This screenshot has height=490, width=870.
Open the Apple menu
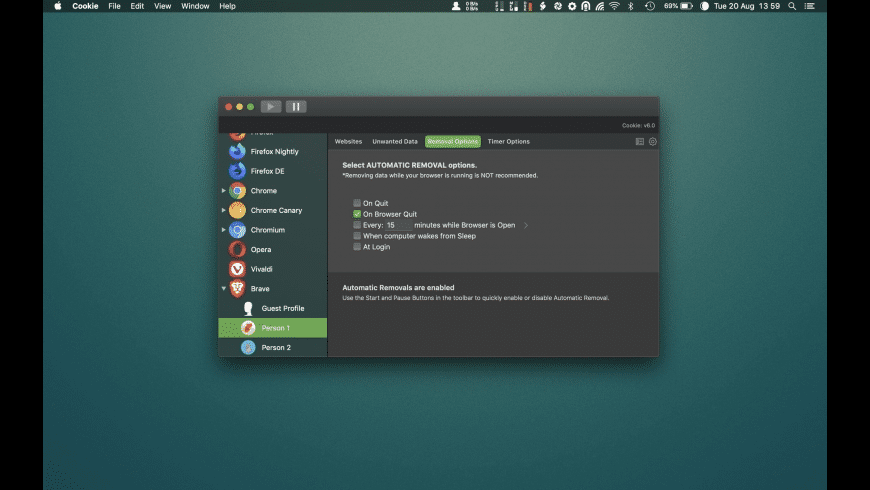point(58,6)
